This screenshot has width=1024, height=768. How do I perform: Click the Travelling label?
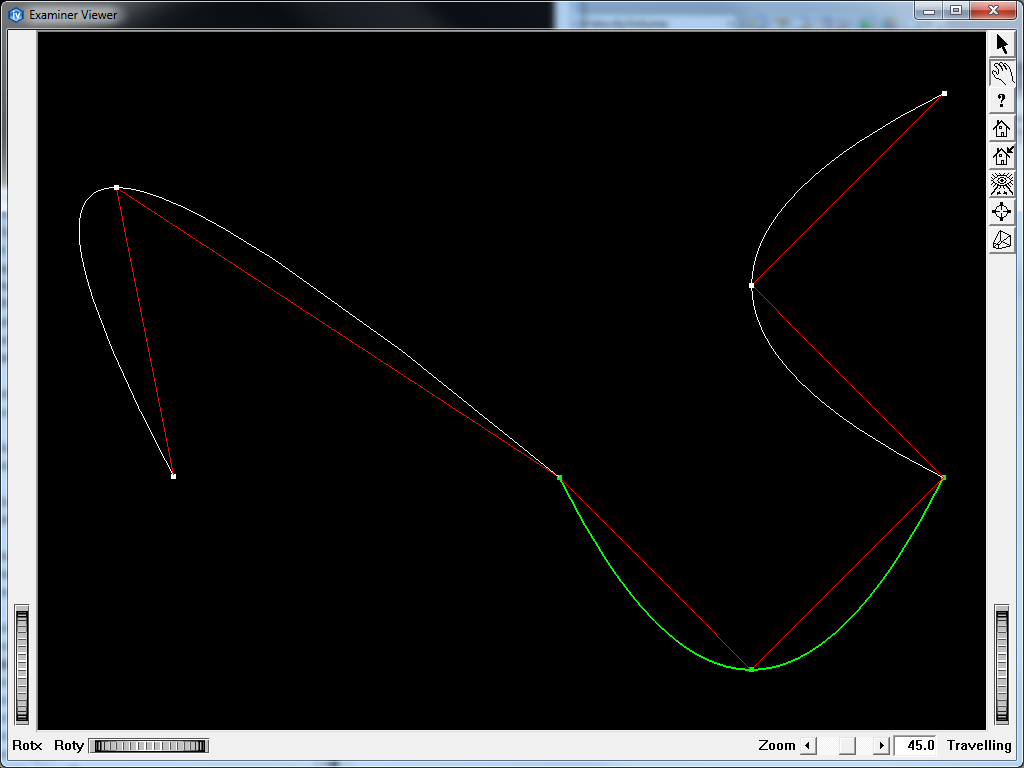tap(978, 745)
